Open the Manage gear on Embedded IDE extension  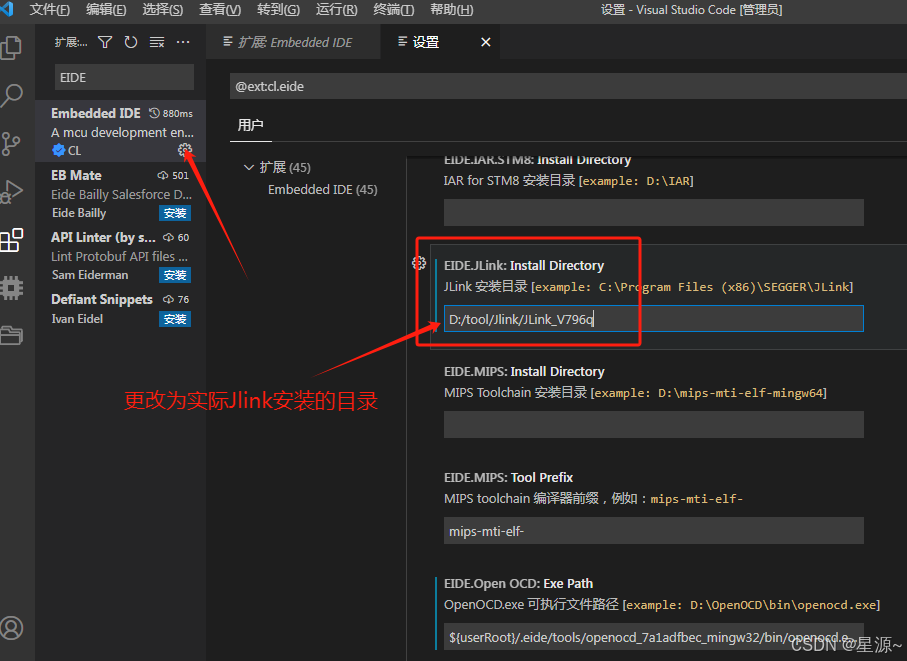pyautogui.click(x=185, y=150)
